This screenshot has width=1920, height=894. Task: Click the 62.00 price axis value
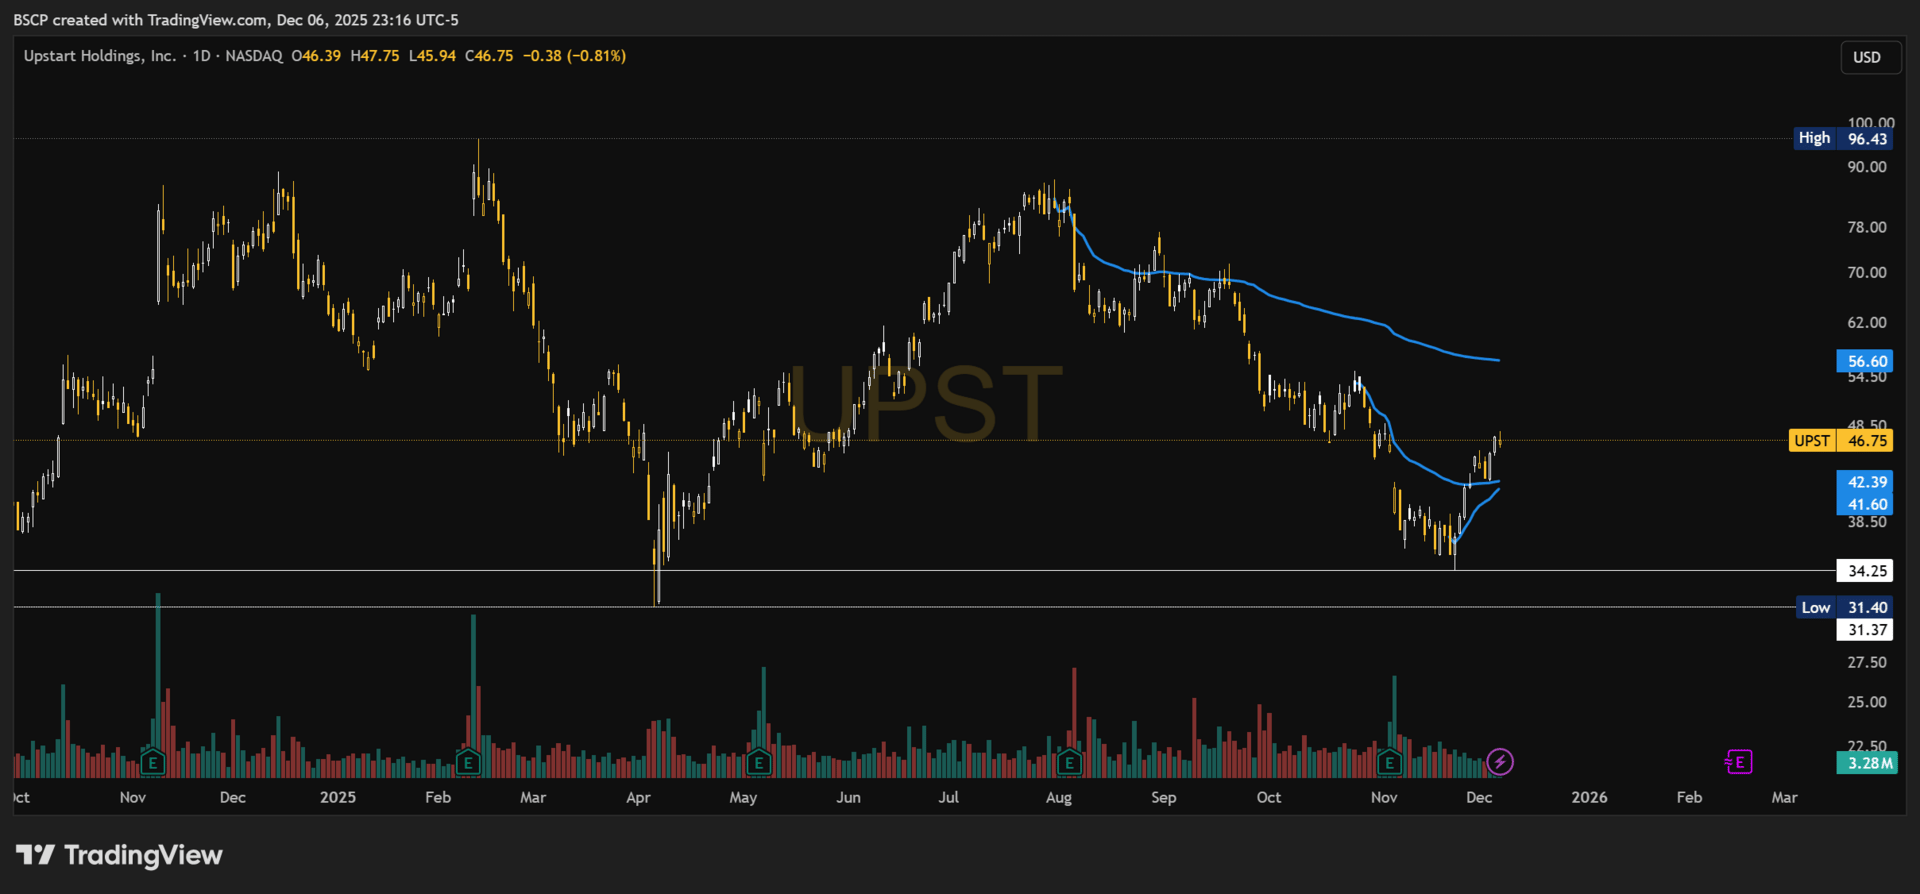pyautogui.click(x=1867, y=322)
